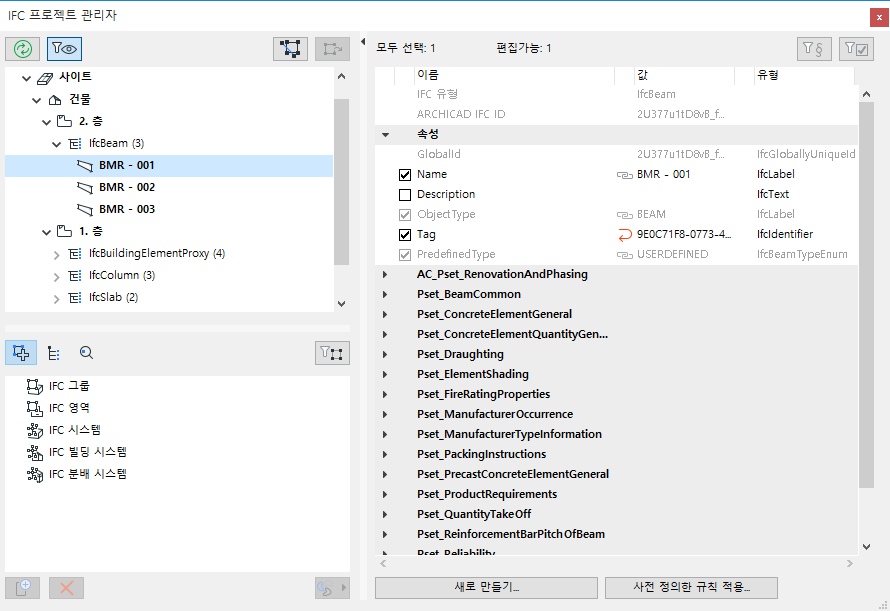
Task: Click the IFC 그룹 icon
Action: tap(35, 387)
